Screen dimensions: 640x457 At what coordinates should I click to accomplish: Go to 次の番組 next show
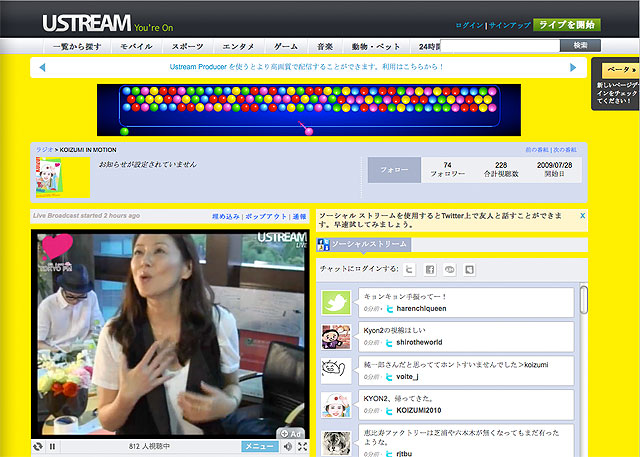click(564, 150)
